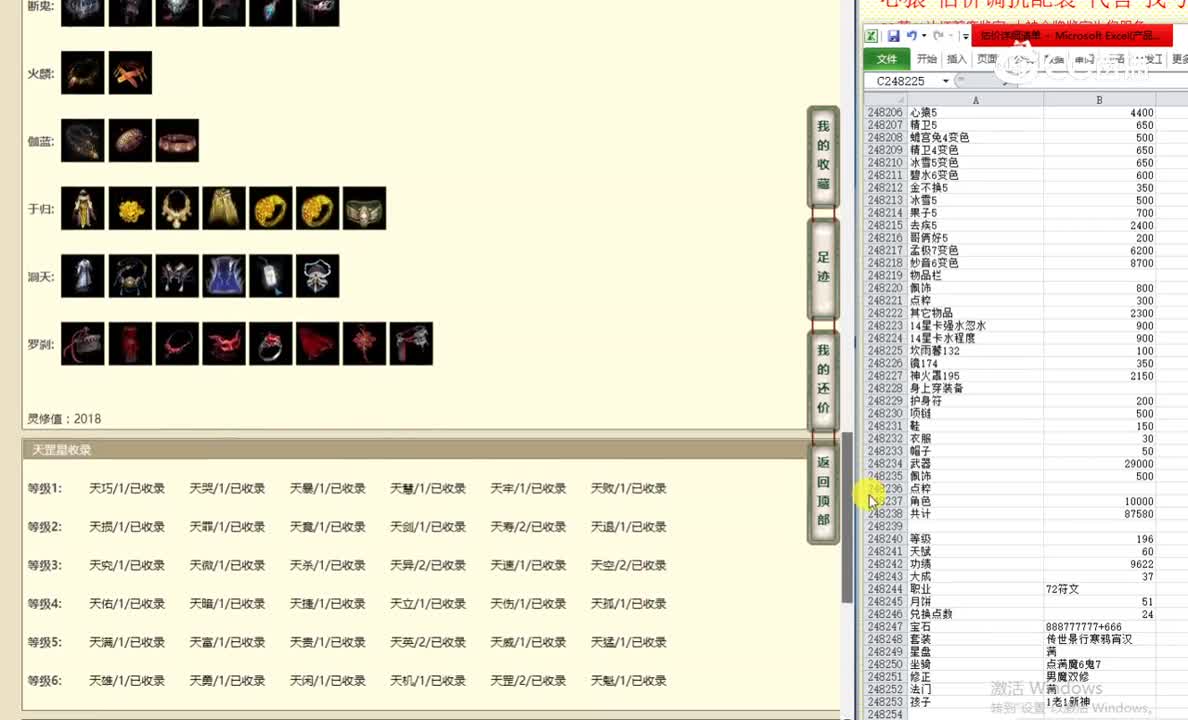1188x720 pixels.
Task: Open the 我的收藏 side button
Action: click(x=824, y=155)
